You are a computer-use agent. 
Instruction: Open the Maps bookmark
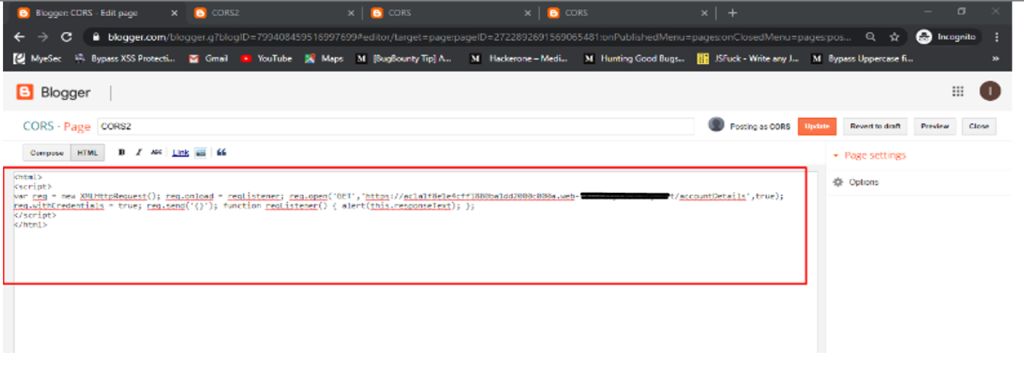pos(325,59)
